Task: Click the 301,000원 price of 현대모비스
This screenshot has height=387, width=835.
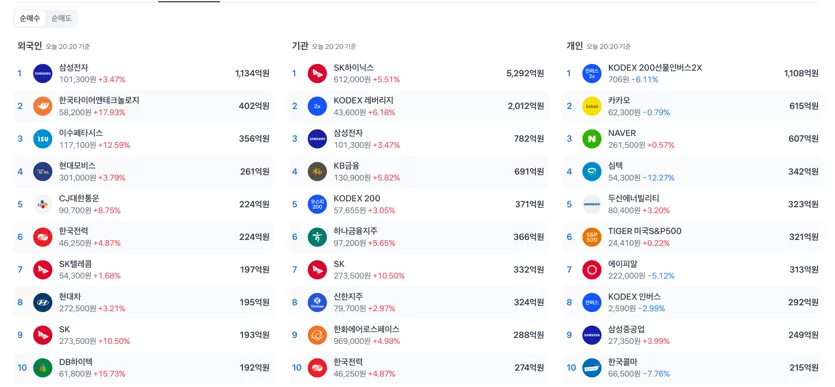Action: click(77, 178)
